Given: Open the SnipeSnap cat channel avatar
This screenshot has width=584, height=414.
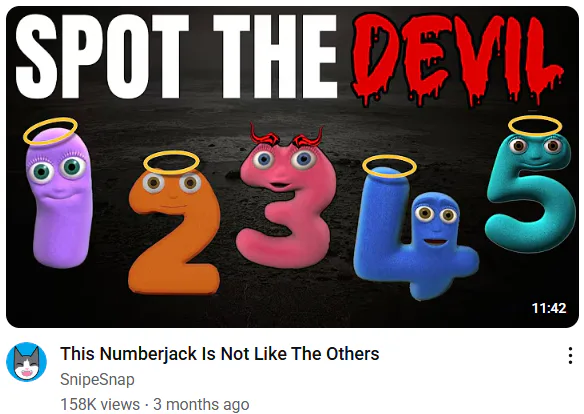Looking at the screenshot, I should click(x=26, y=362).
